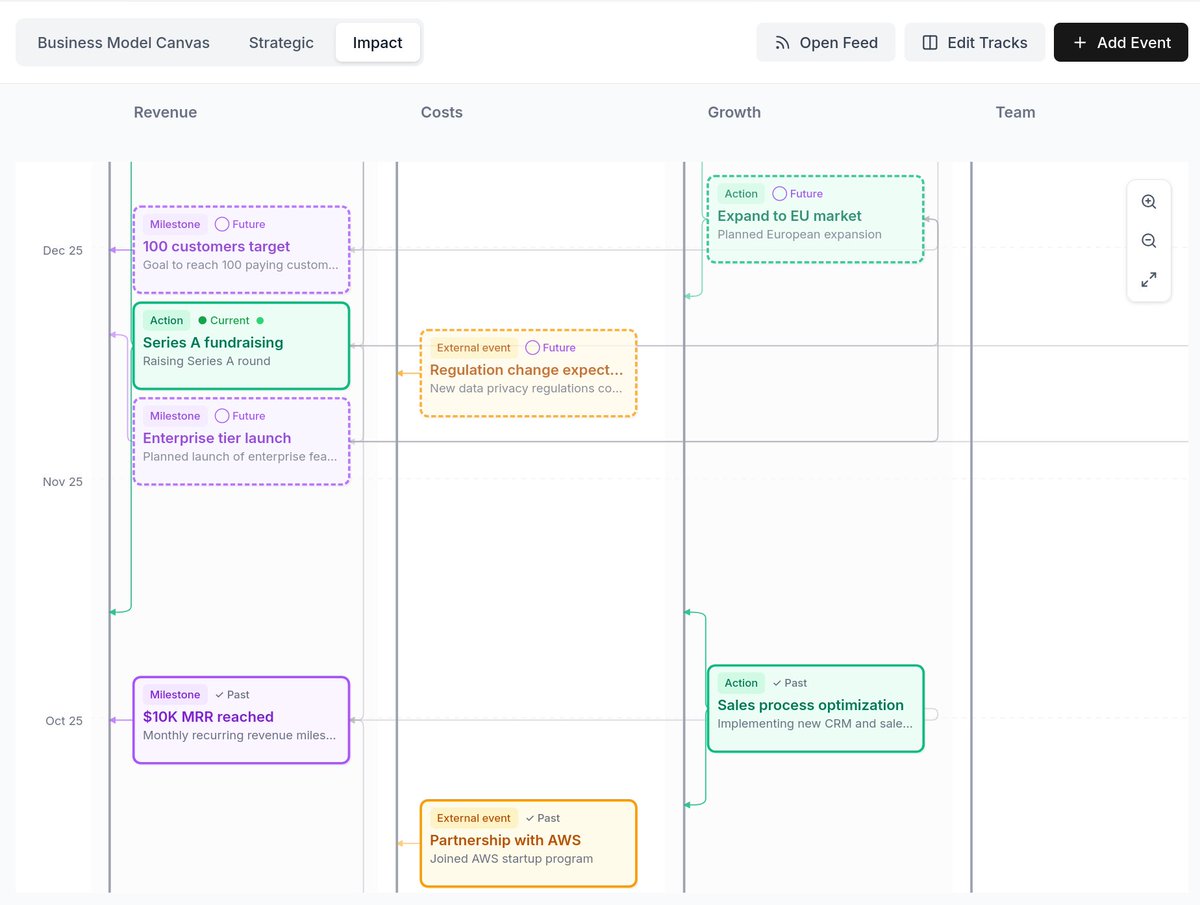Click the Growth track header
This screenshot has width=1200, height=905.
(734, 112)
